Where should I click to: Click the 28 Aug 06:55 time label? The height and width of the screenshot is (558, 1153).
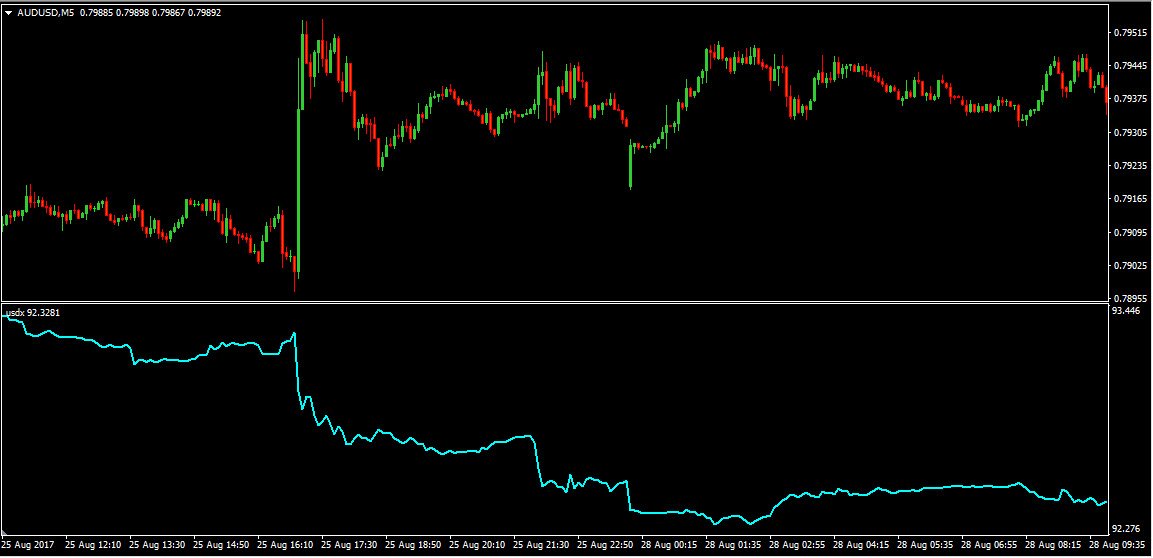[x=988, y=546]
